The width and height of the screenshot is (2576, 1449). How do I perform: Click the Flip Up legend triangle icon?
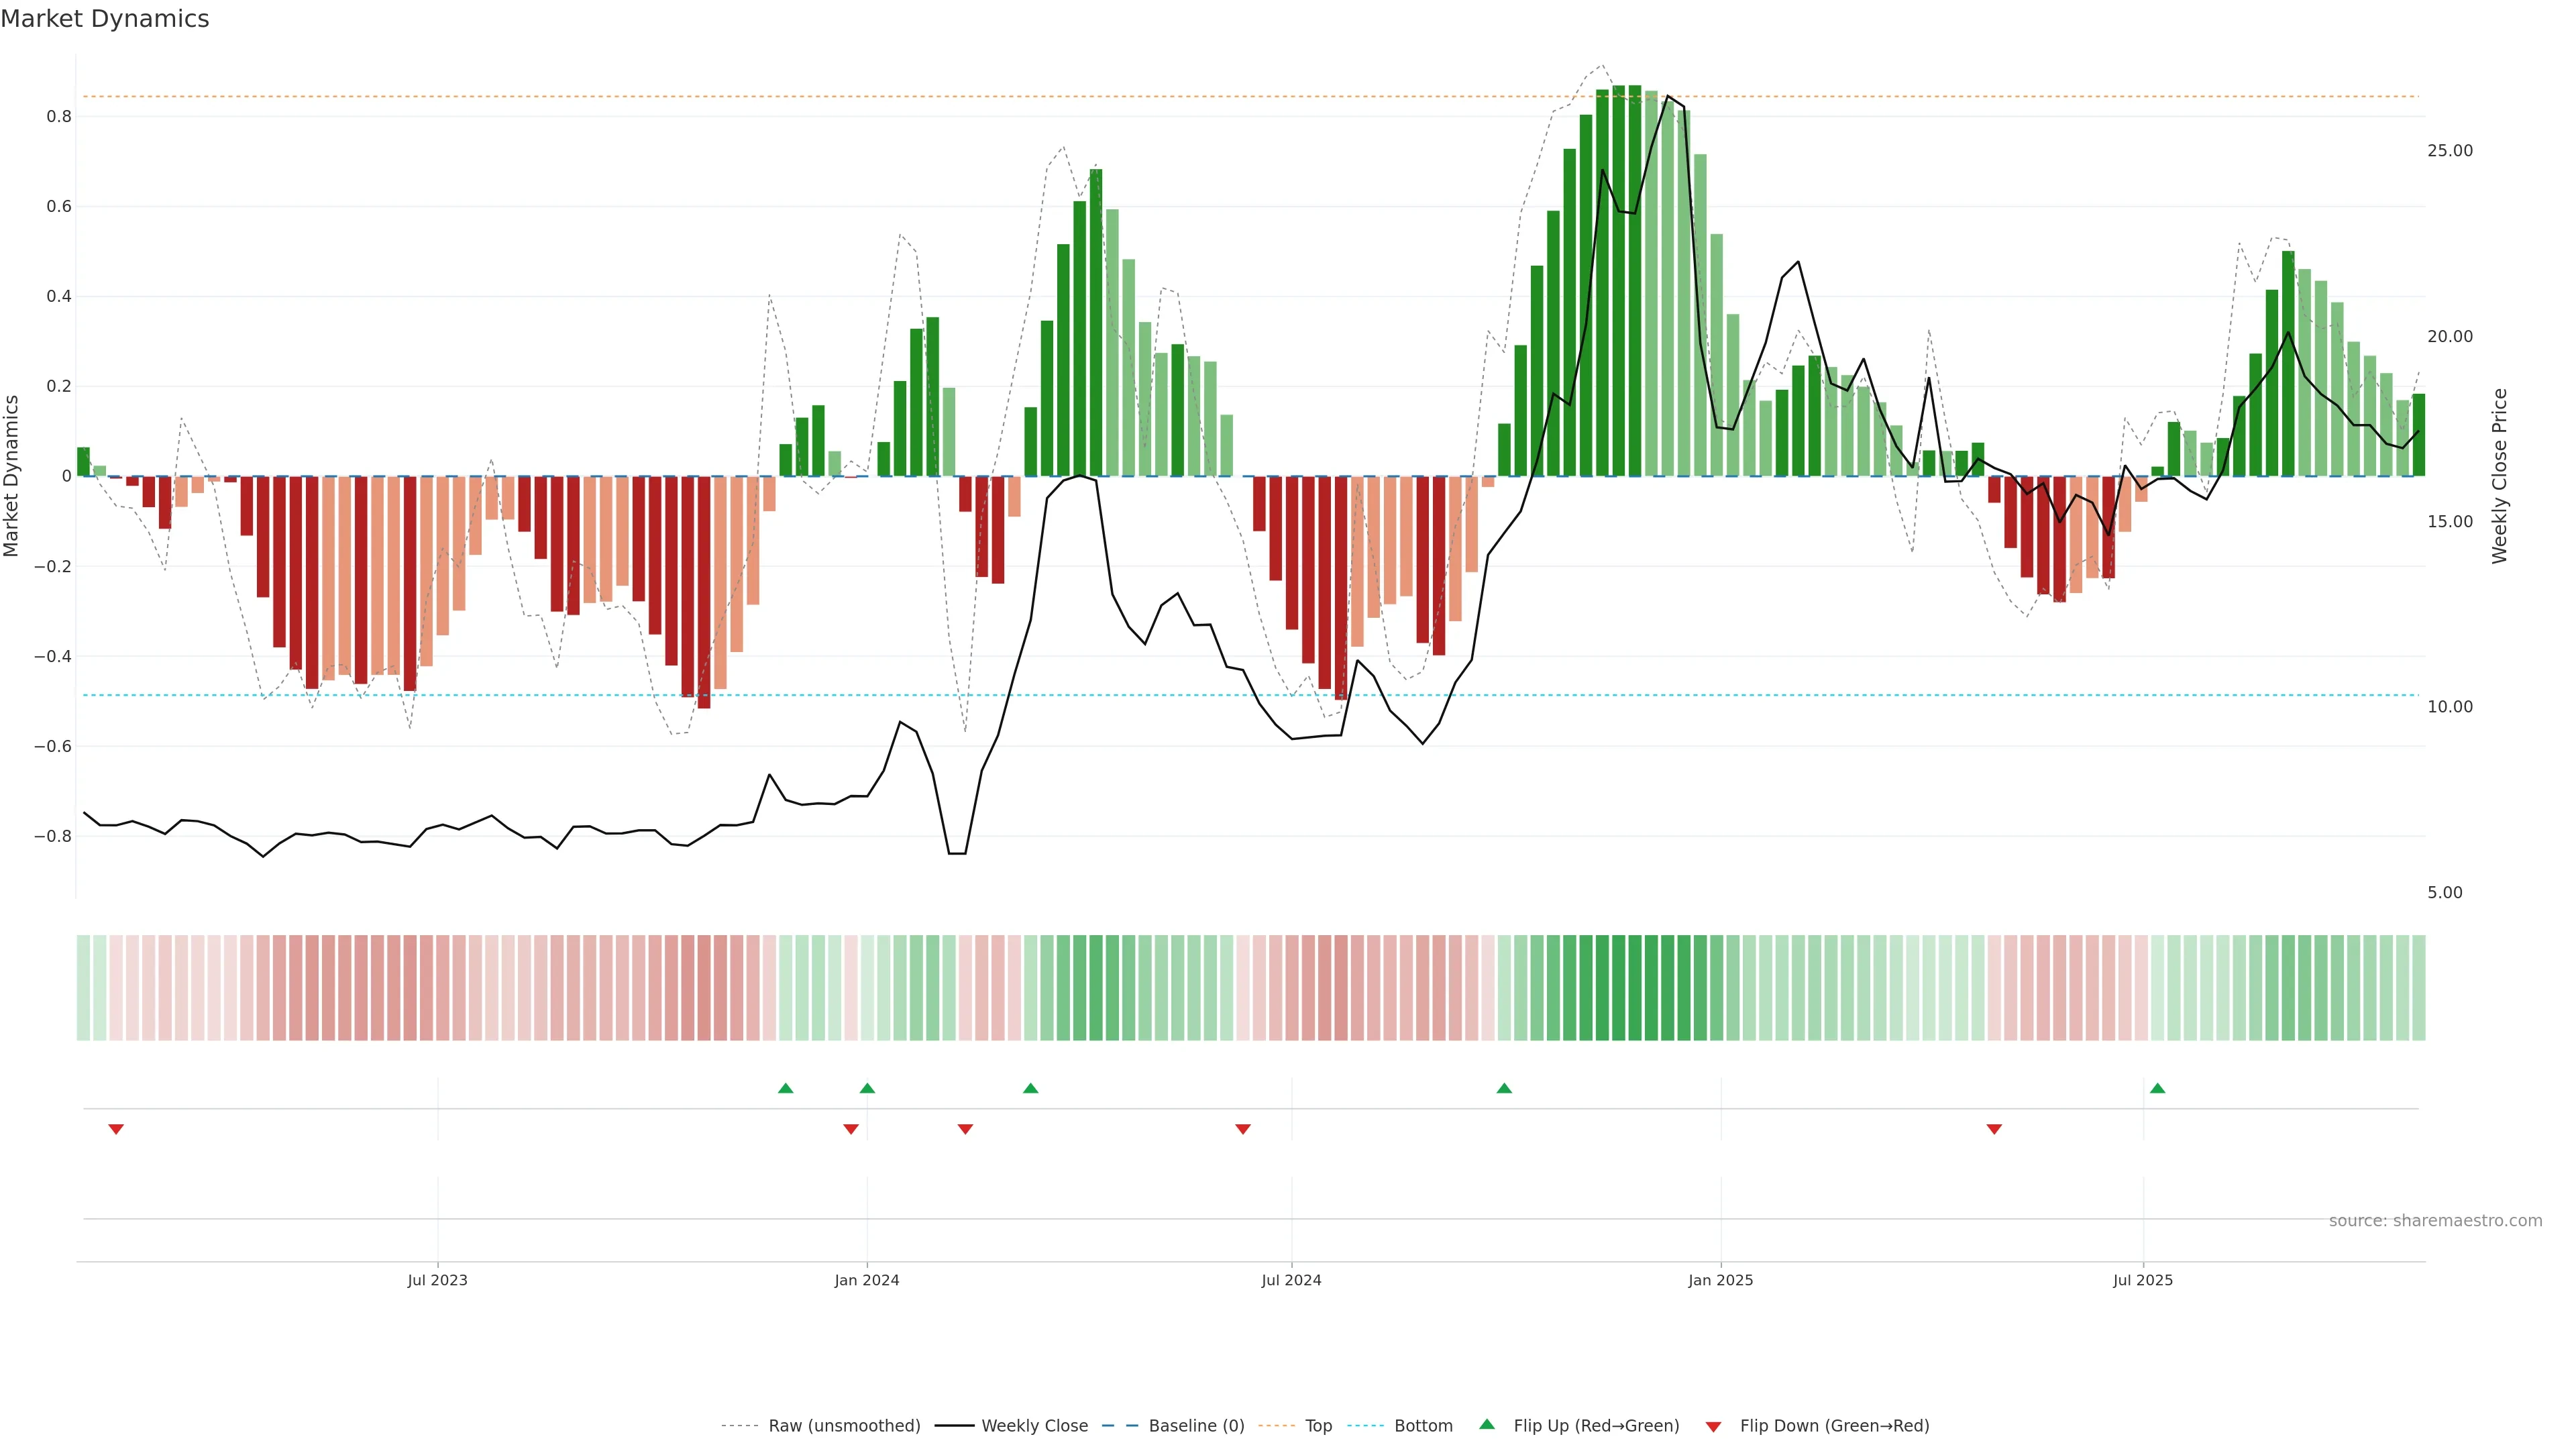click(1487, 1424)
